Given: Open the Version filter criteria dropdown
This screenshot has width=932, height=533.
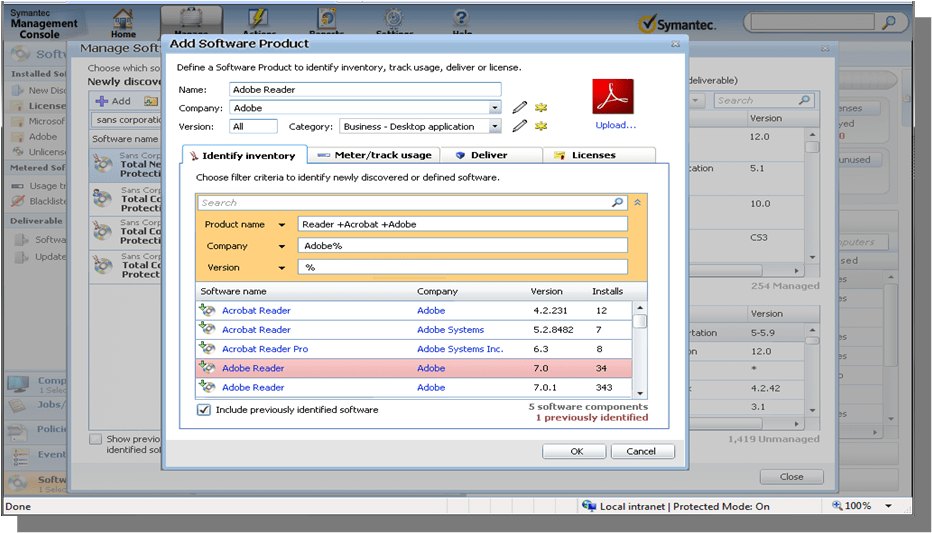Looking at the screenshot, I should click(282, 267).
